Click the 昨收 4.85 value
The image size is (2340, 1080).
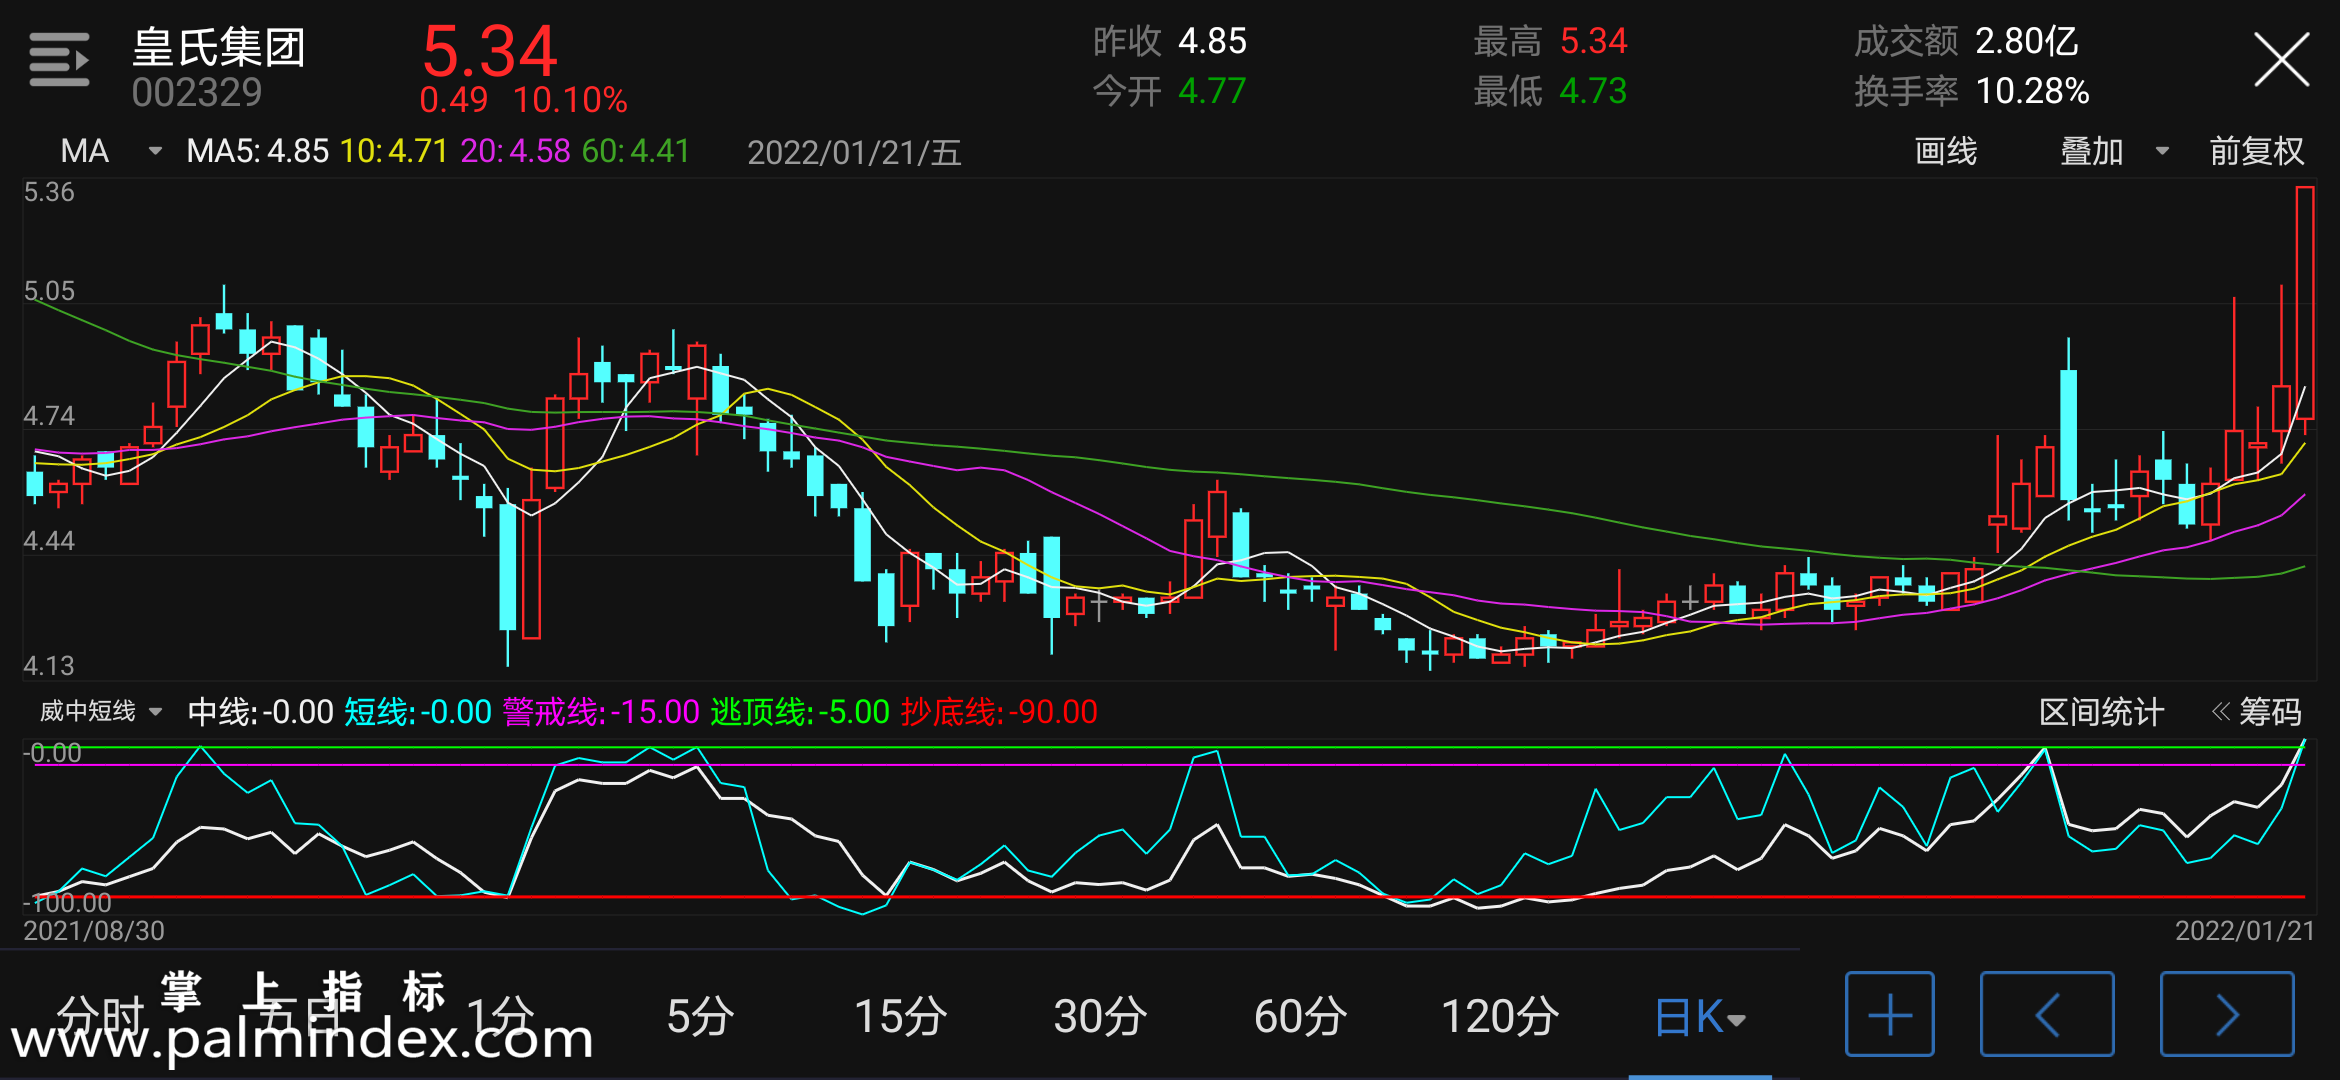click(1212, 41)
